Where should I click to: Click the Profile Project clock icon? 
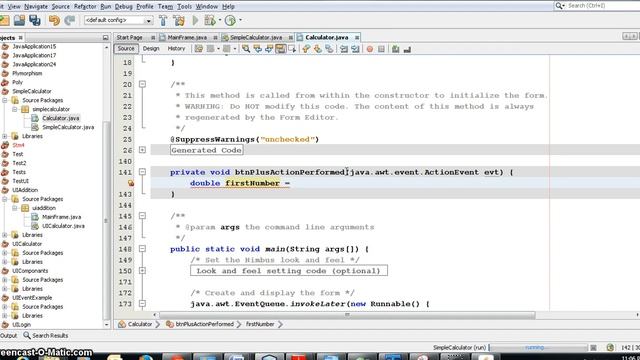[230, 20]
